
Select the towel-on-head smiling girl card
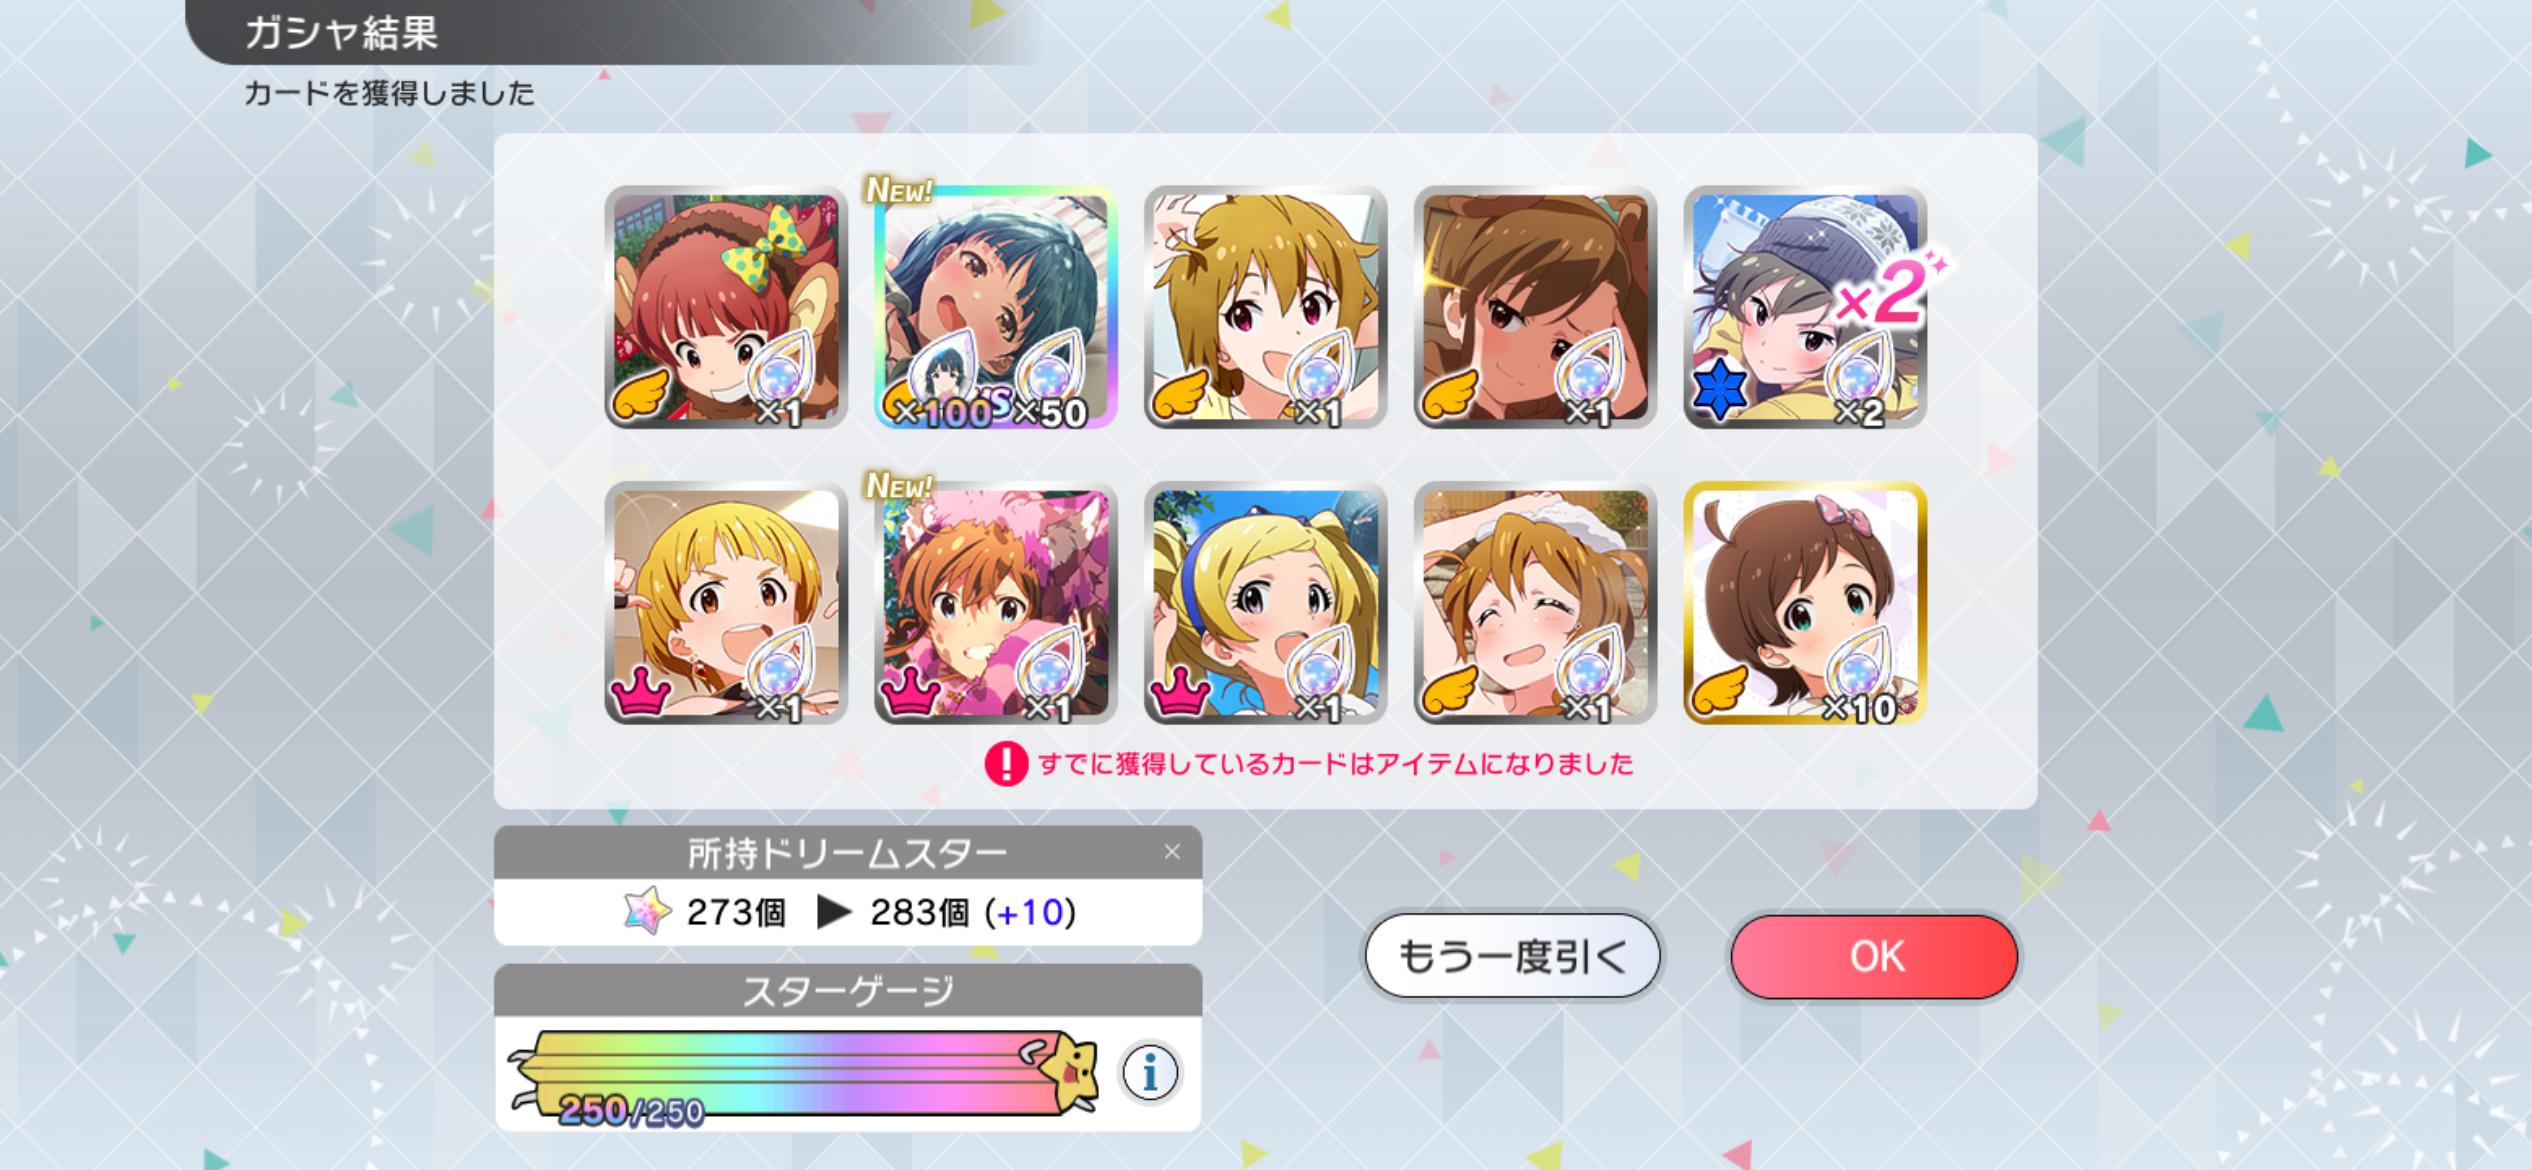[x=1535, y=603]
